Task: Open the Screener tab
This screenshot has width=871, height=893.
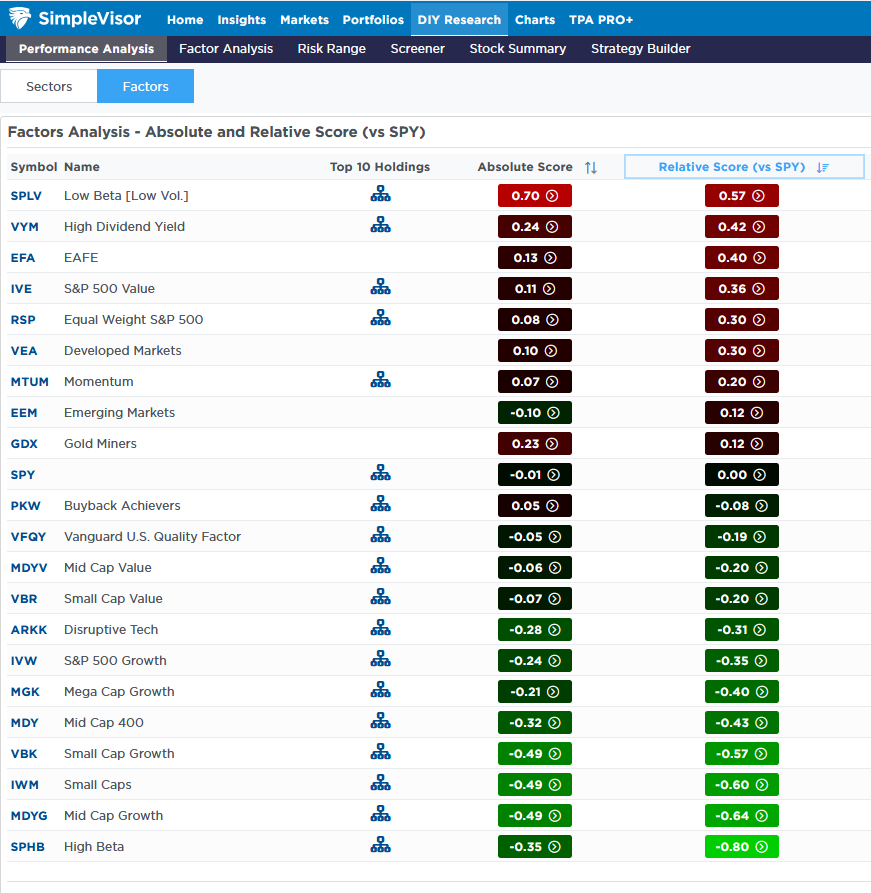Action: pyautogui.click(x=418, y=48)
